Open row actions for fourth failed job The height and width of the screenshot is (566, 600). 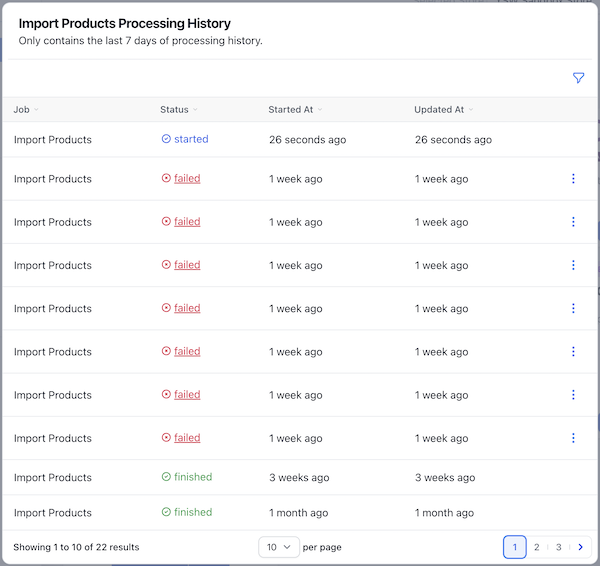[573, 308]
